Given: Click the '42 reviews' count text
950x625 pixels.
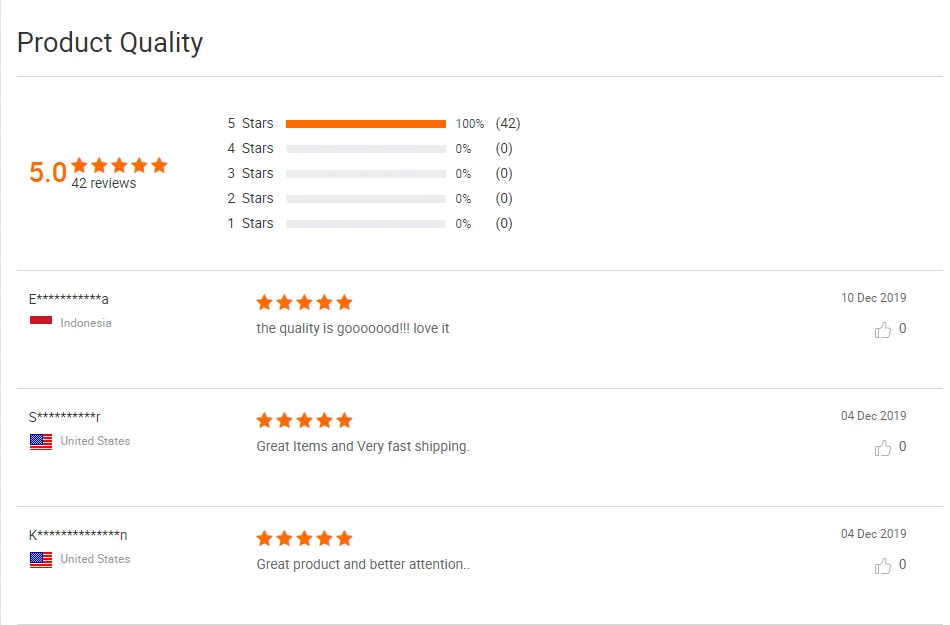Looking at the screenshot, I should pos(104,184).
